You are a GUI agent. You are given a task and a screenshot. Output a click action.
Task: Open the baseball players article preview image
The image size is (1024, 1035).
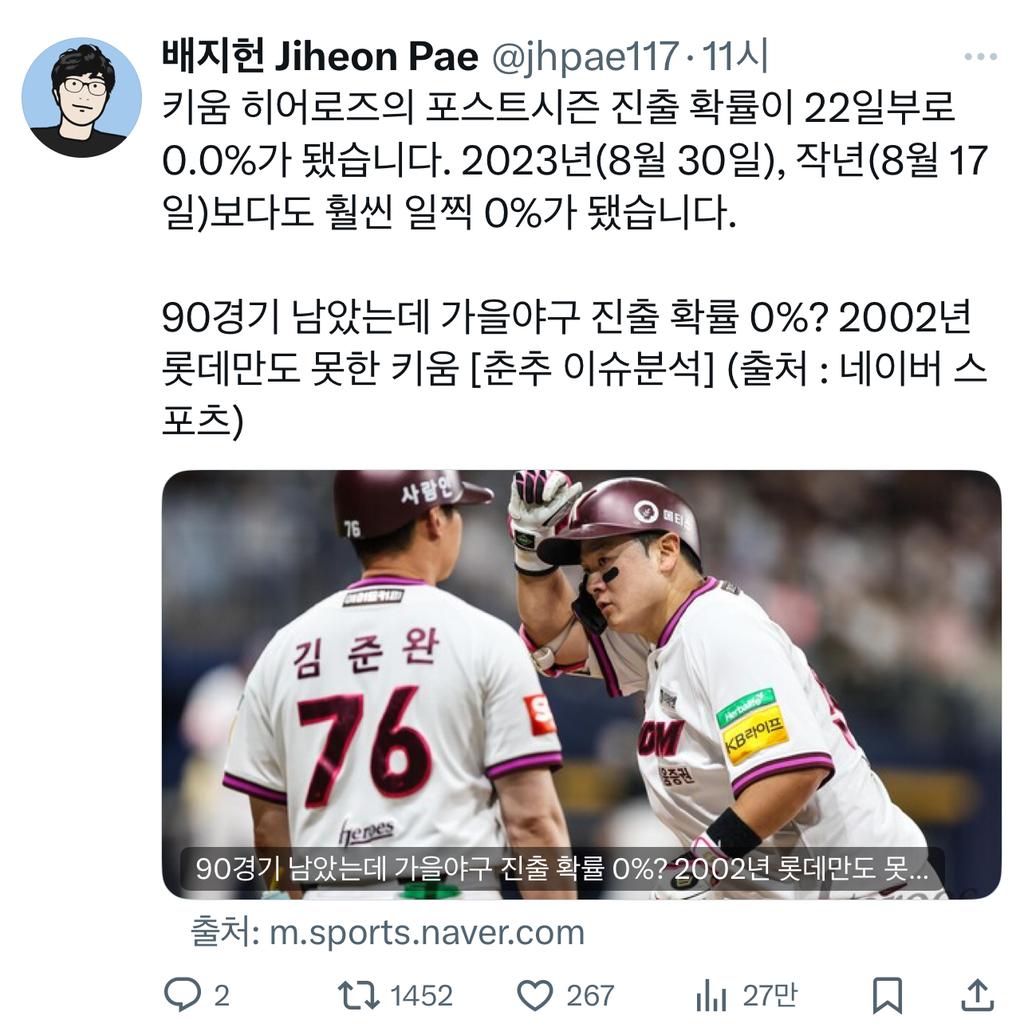581,684
